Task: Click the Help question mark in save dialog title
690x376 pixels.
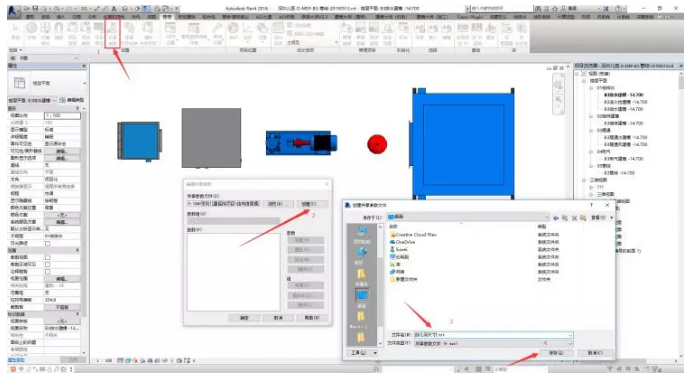Action: point(591,205)
